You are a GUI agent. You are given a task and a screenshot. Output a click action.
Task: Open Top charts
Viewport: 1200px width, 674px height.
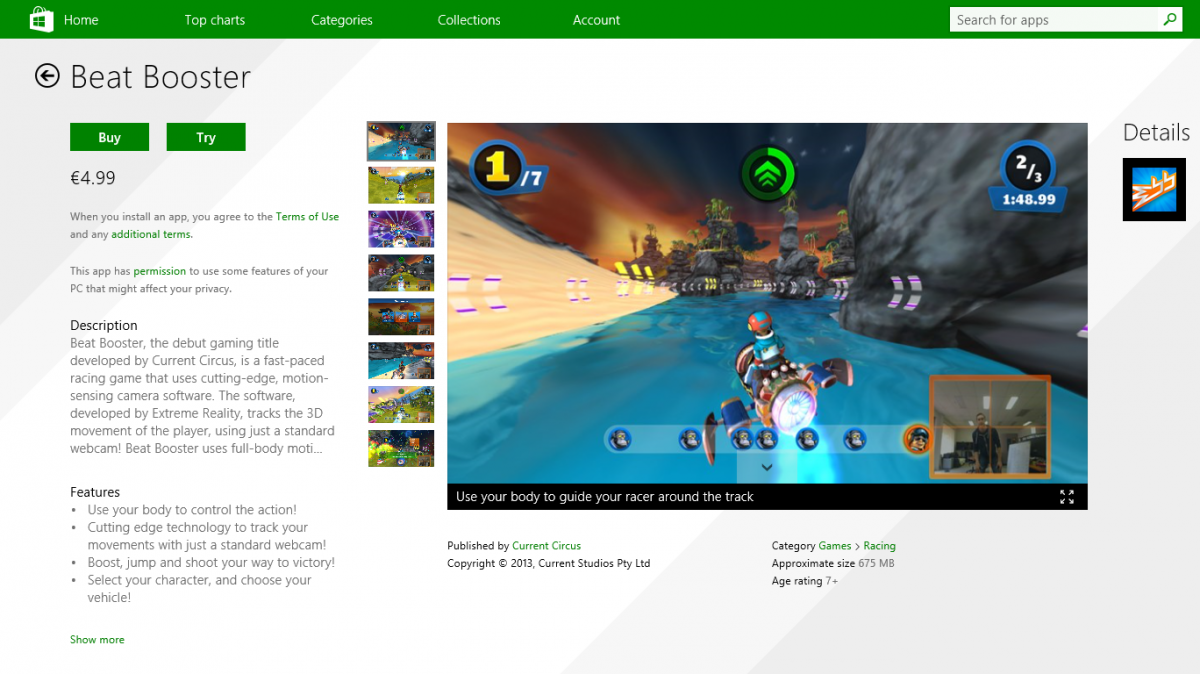(215, 20)
